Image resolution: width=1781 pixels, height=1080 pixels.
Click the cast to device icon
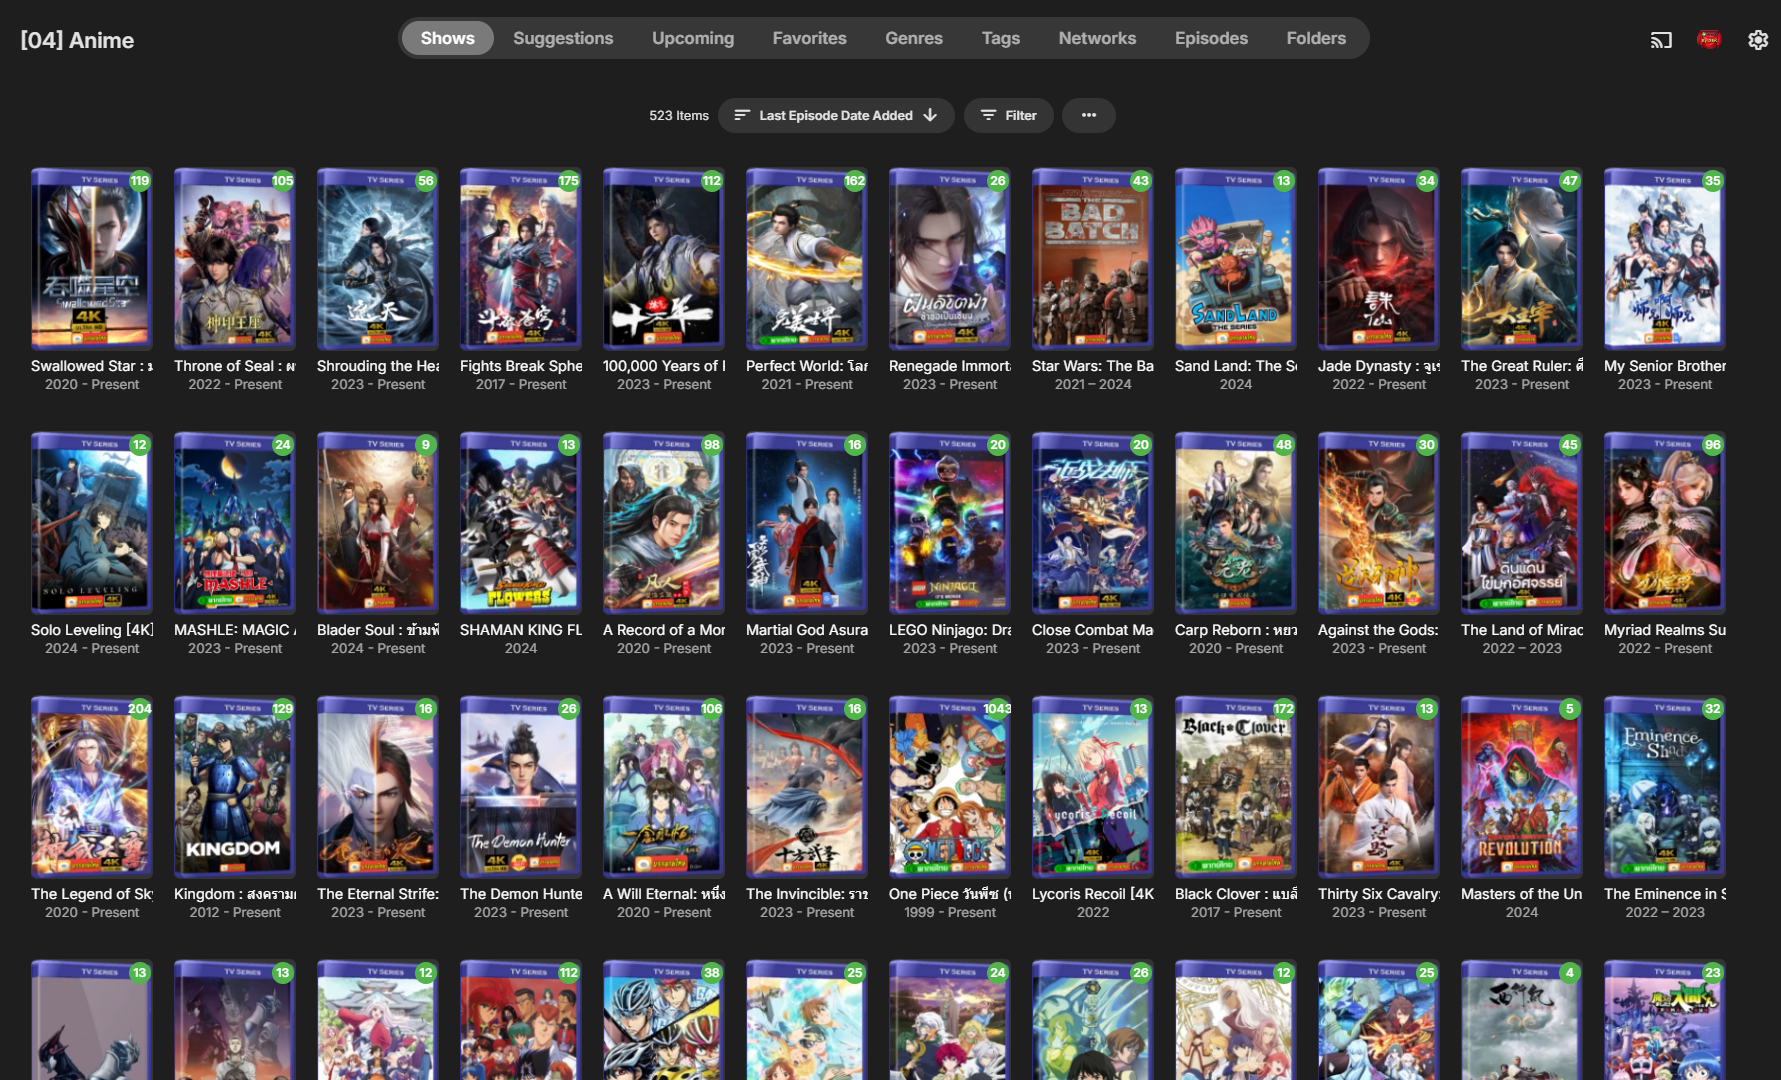1661,40
